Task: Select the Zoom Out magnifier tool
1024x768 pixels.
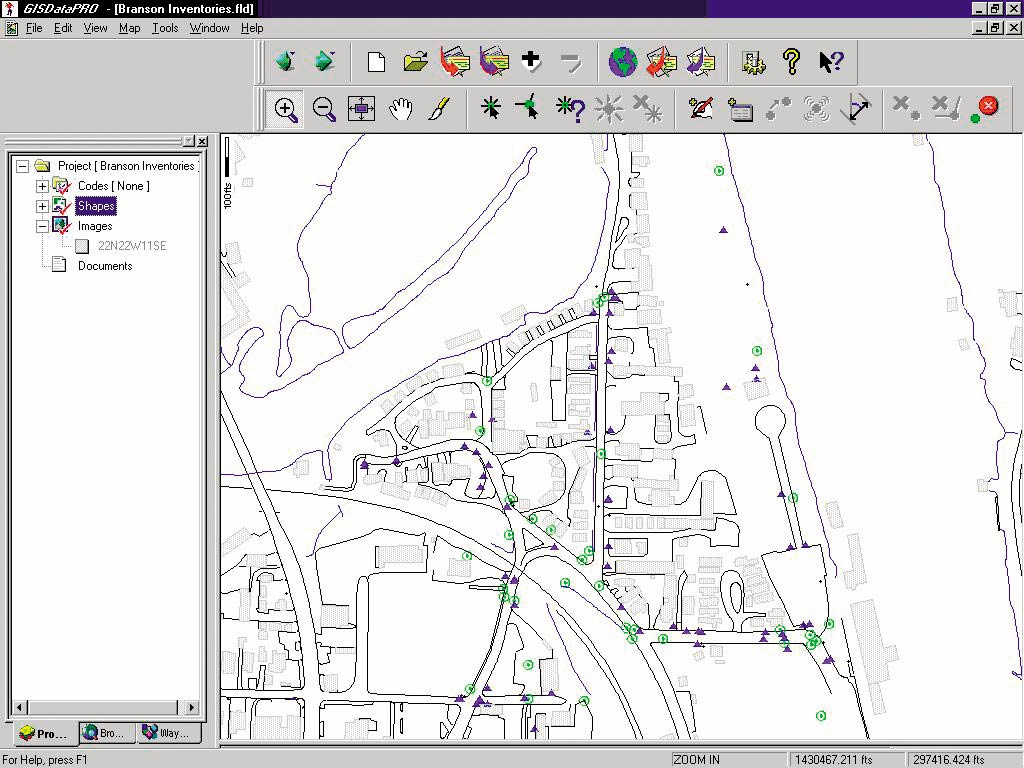Action: point(324,109)
